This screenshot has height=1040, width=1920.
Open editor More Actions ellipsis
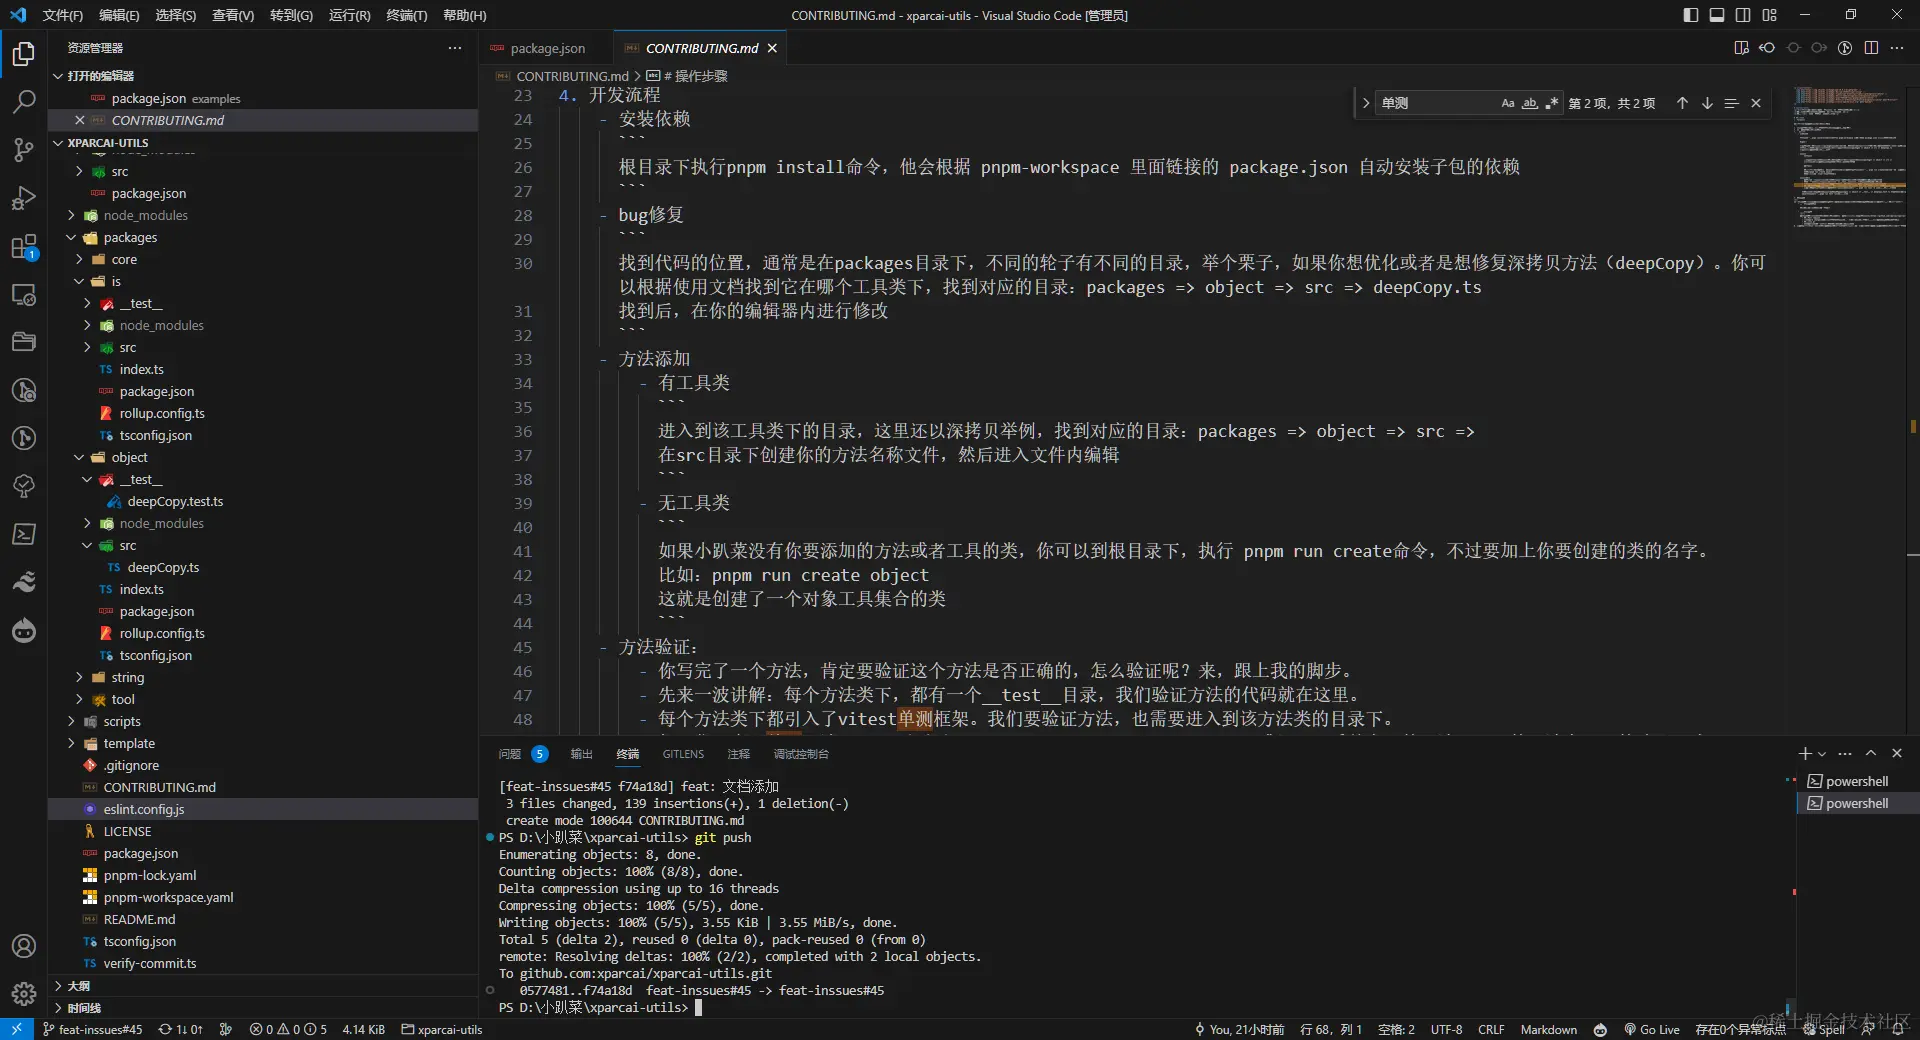1897,48
